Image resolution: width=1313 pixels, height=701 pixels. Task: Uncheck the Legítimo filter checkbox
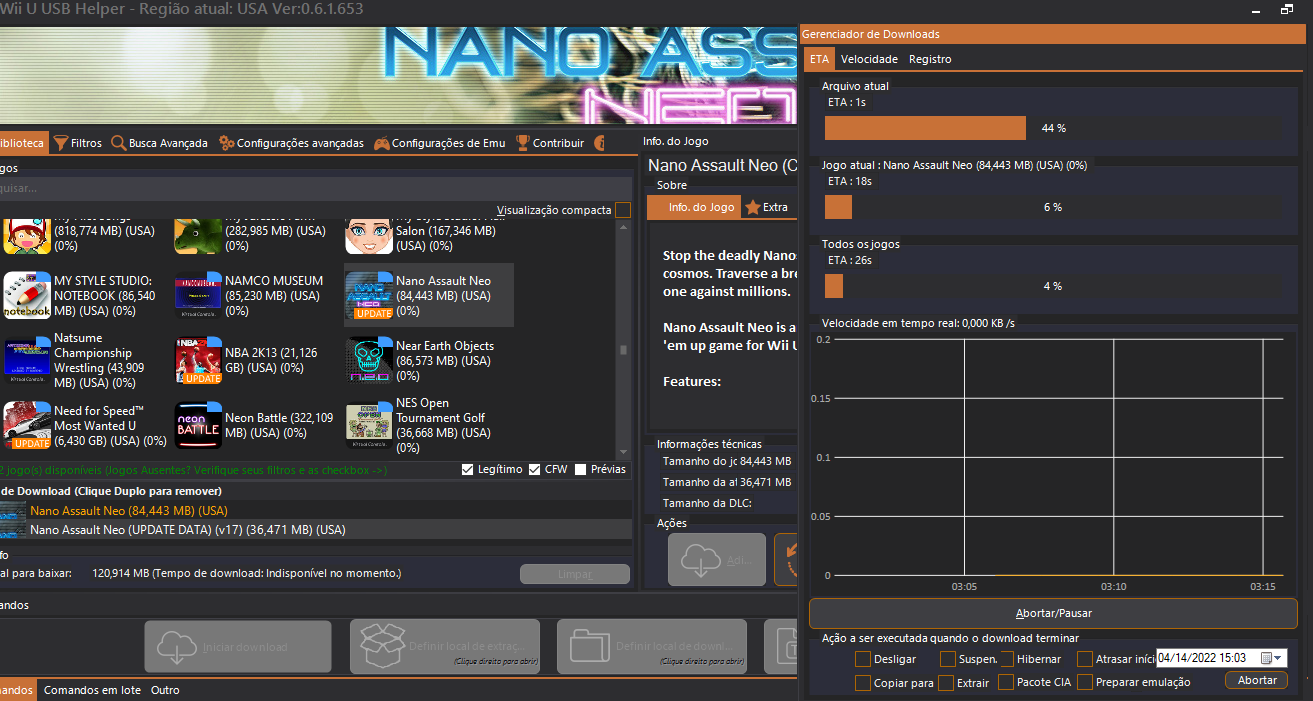[468, 470]
